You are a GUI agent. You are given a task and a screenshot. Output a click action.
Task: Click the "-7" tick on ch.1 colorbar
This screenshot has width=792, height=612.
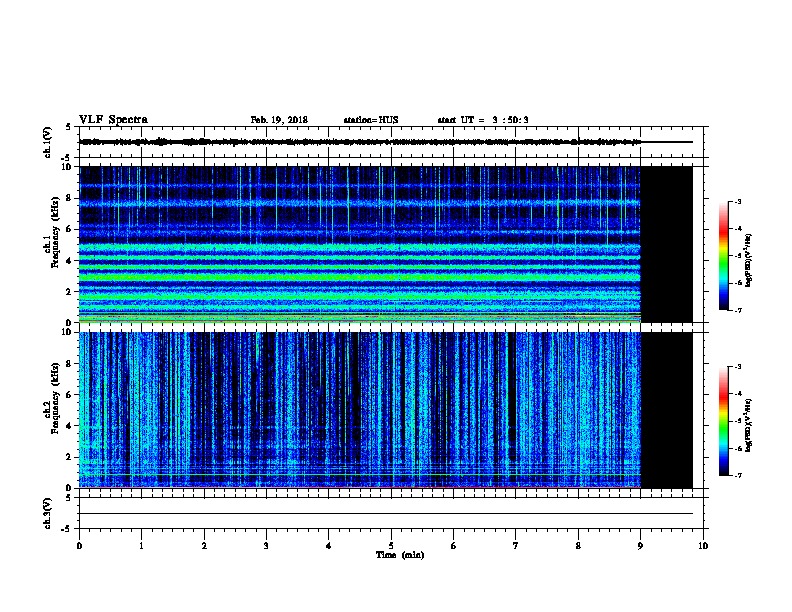tap(737, 310)
